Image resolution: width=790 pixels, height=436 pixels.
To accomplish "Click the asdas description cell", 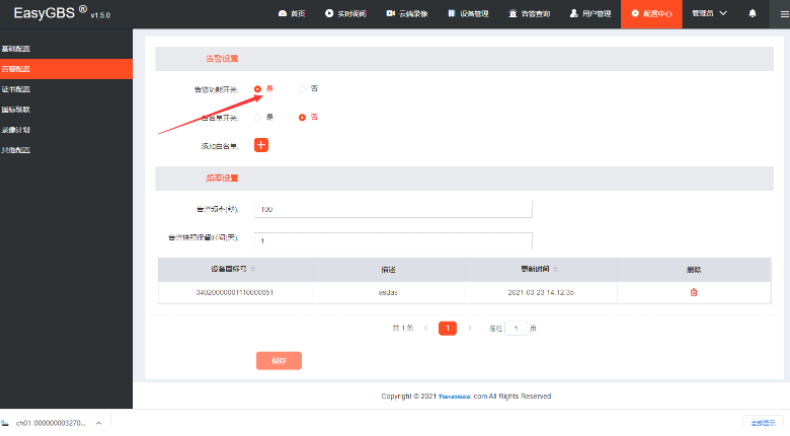I will (x=388, y=292).
